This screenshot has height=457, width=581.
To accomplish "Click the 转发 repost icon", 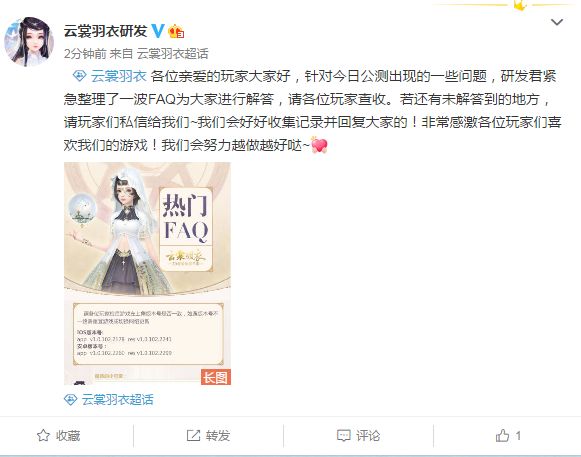I will pyautogui.click(x=193, y=436).
